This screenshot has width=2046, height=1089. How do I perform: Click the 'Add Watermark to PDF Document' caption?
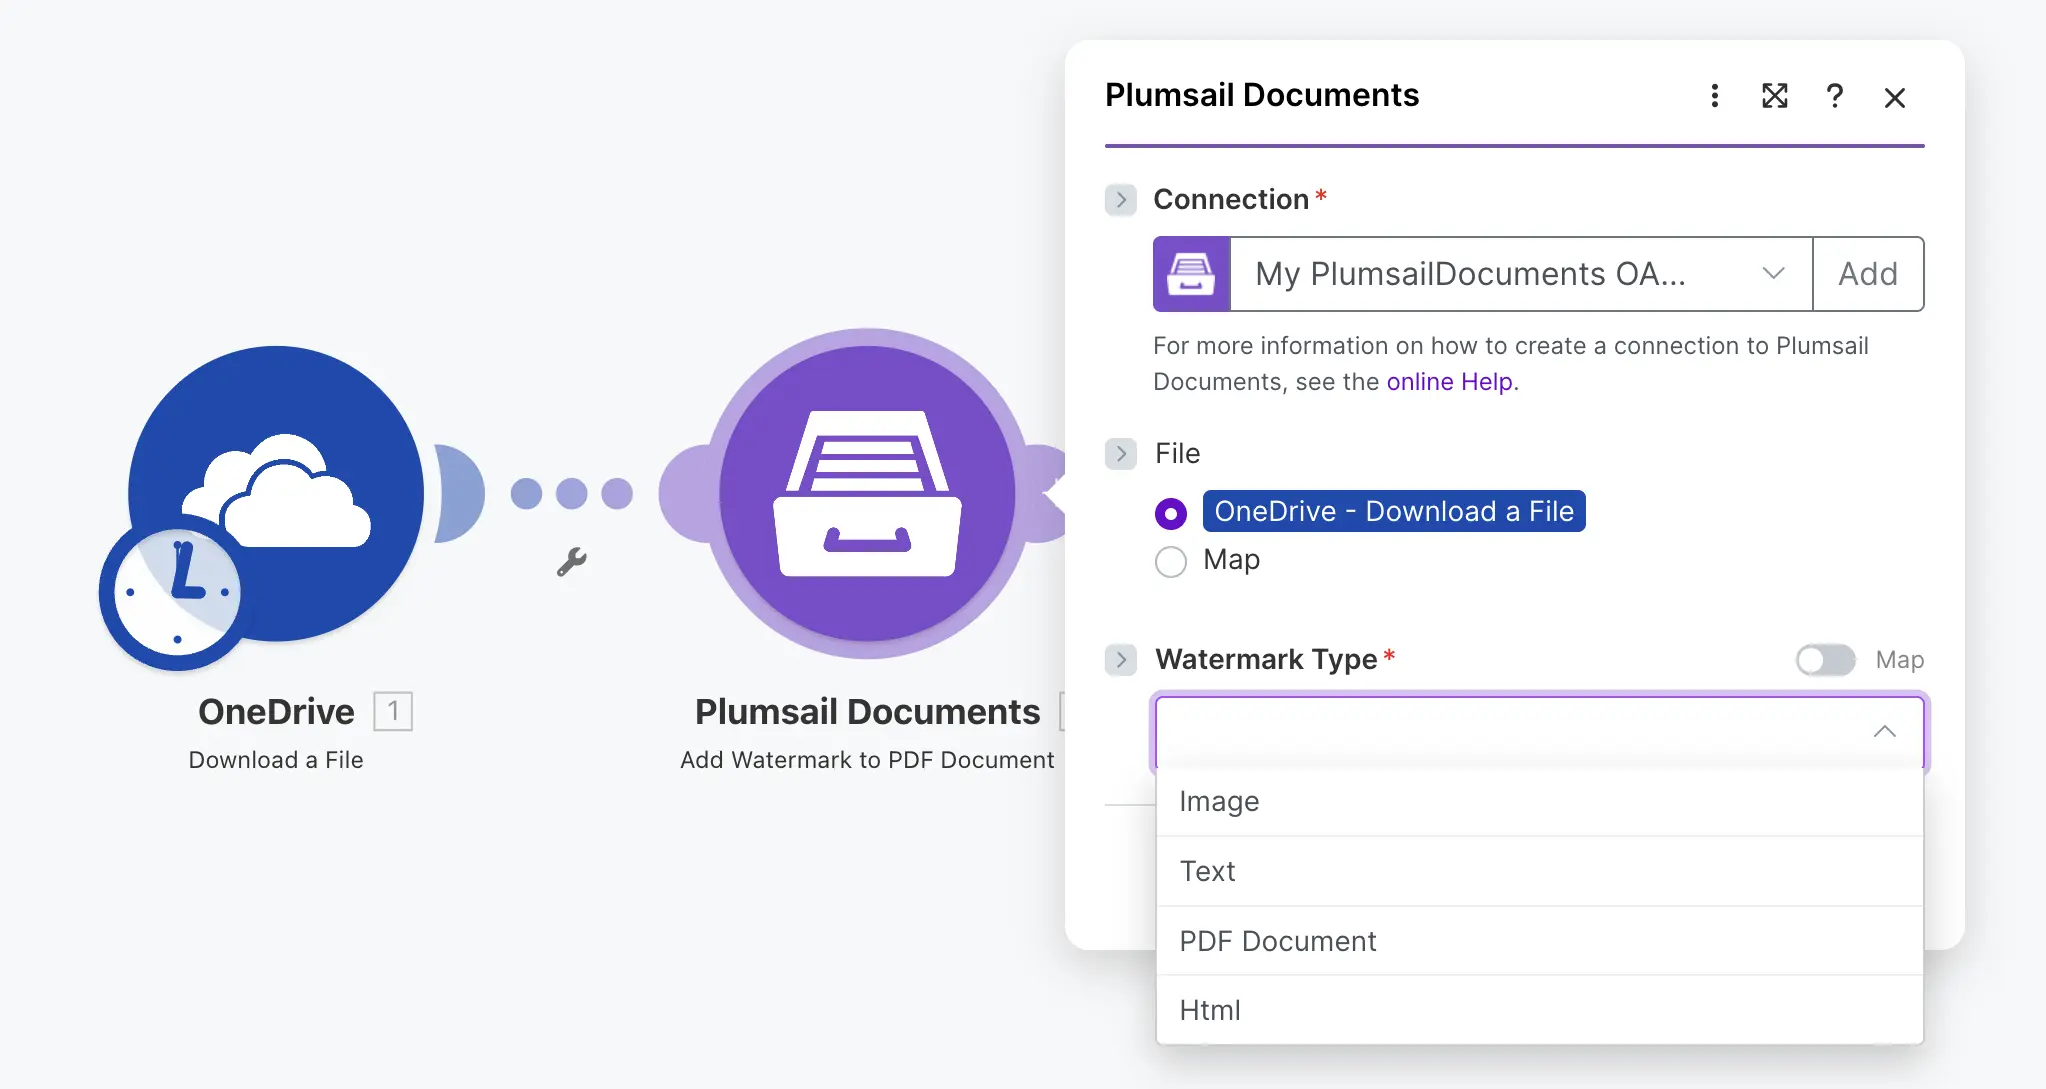coord(867,760)
